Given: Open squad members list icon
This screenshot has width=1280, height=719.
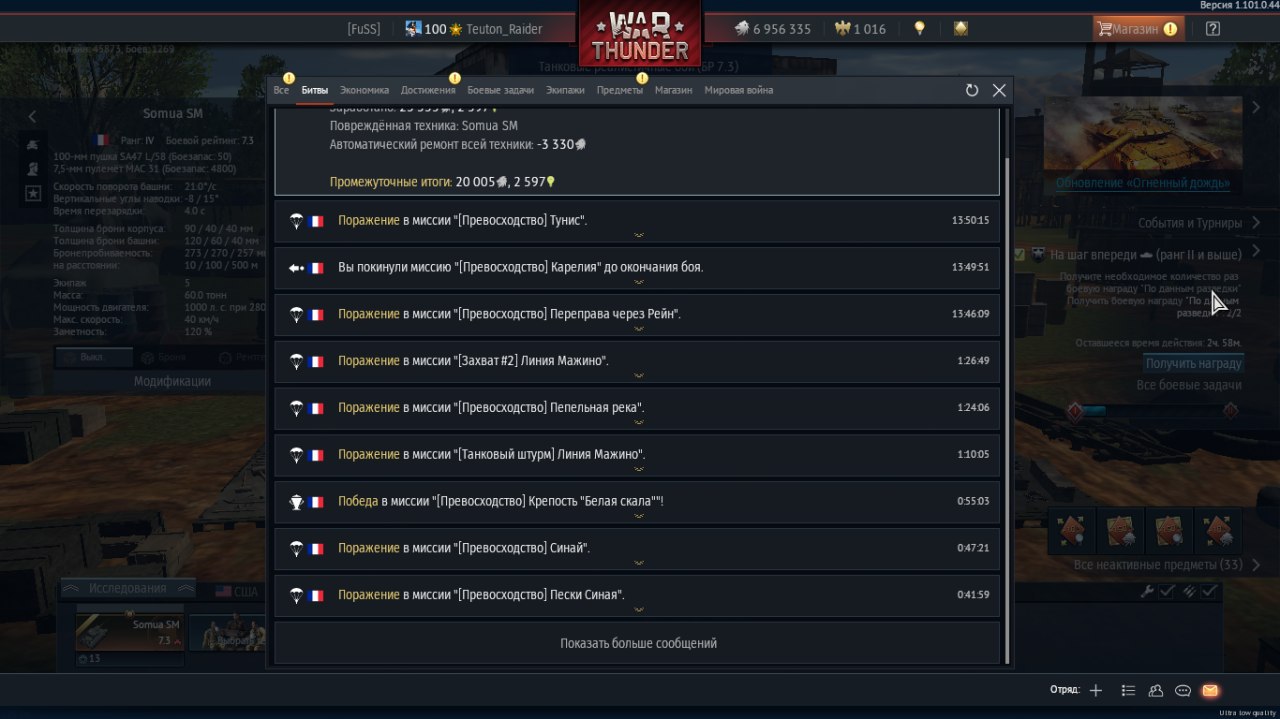Looking at the screenshot, I should coord(1128,690).
